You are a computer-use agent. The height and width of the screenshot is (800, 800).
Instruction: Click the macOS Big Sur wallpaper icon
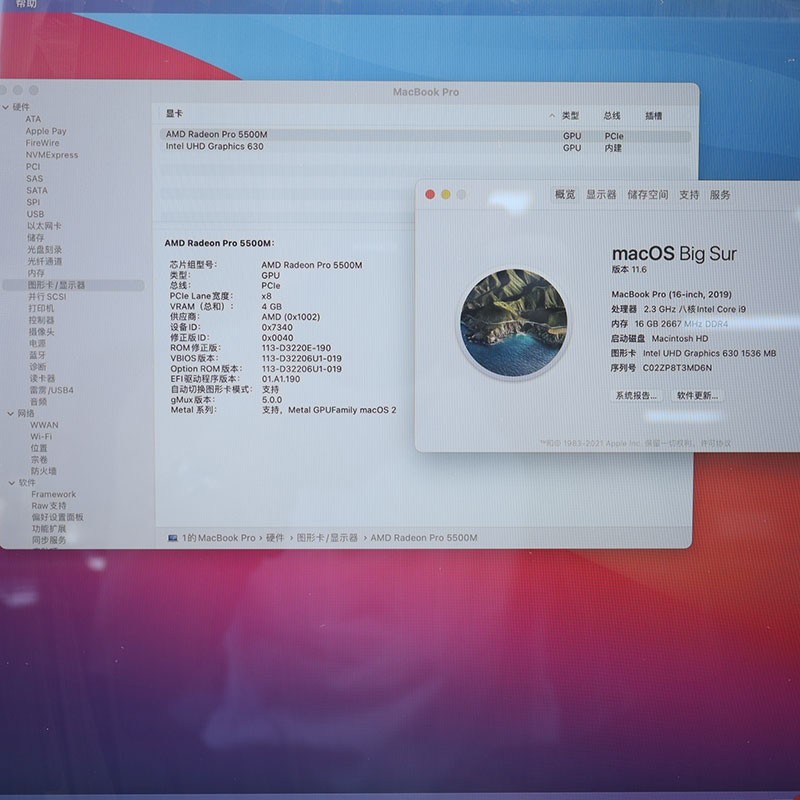[x=513, y=323]
